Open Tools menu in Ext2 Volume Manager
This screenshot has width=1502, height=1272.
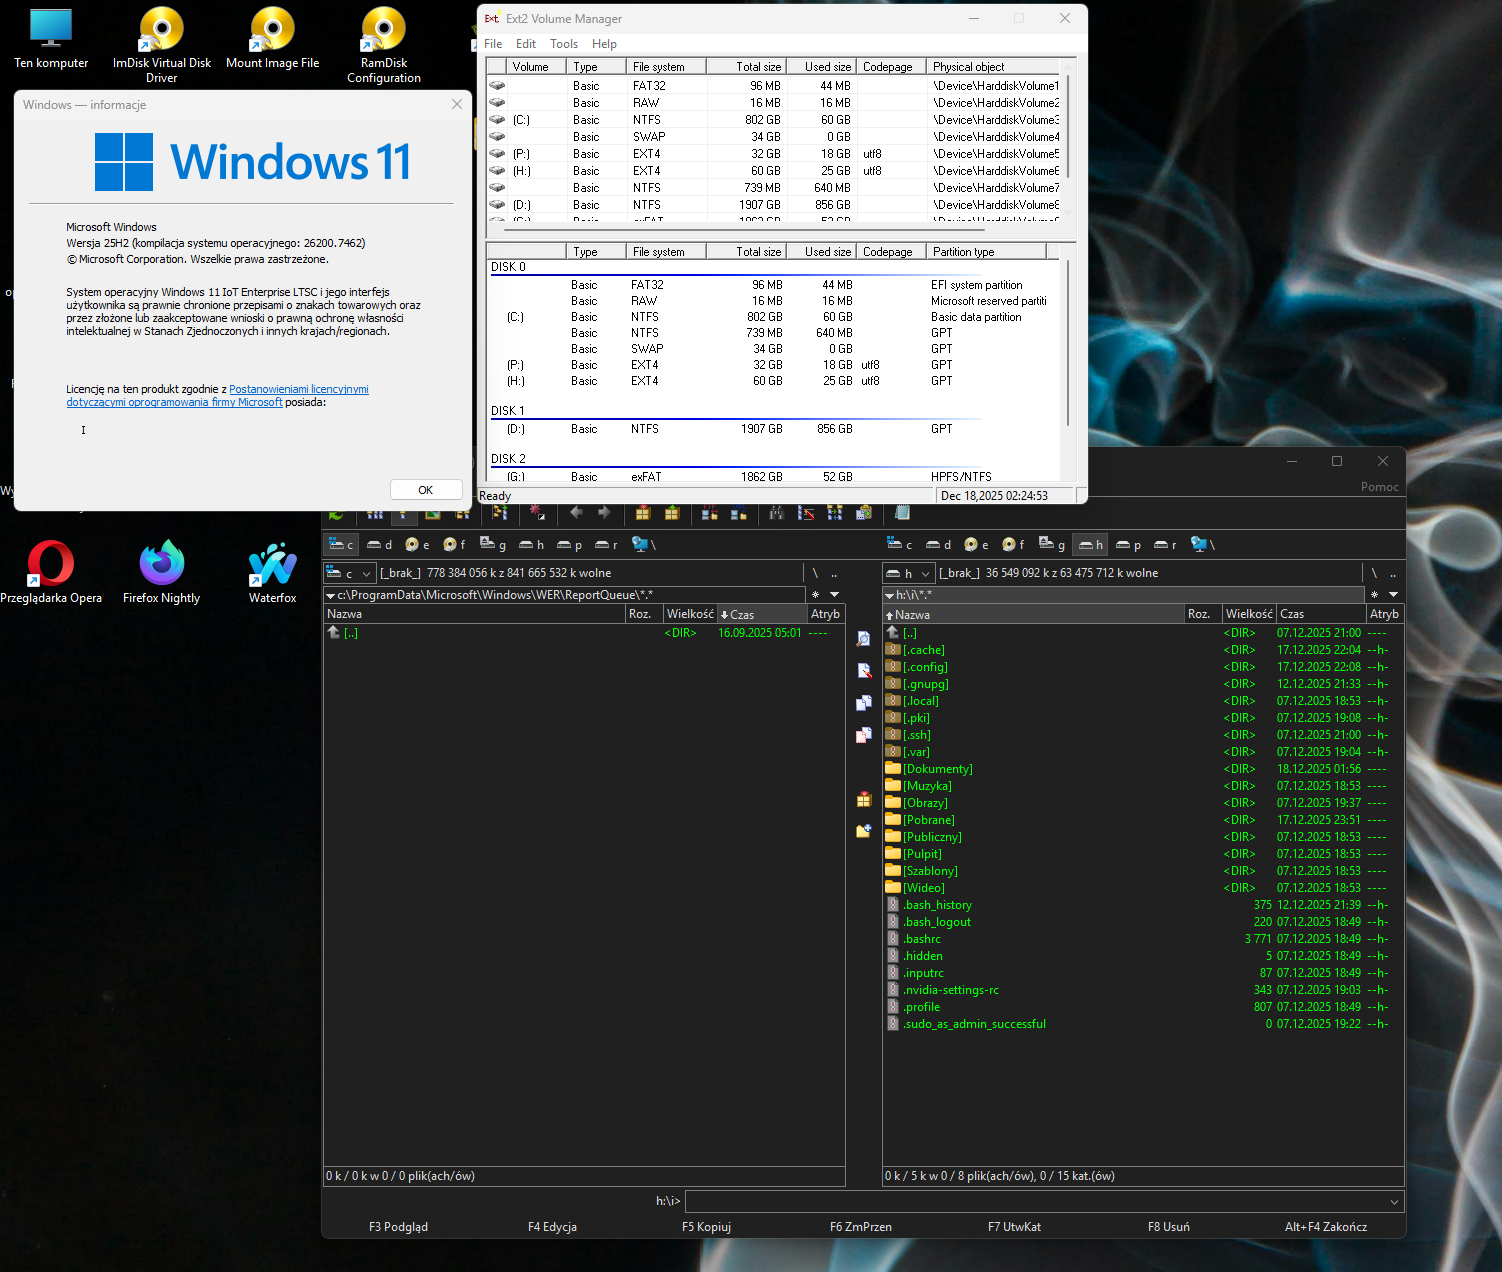click(564, 44)
